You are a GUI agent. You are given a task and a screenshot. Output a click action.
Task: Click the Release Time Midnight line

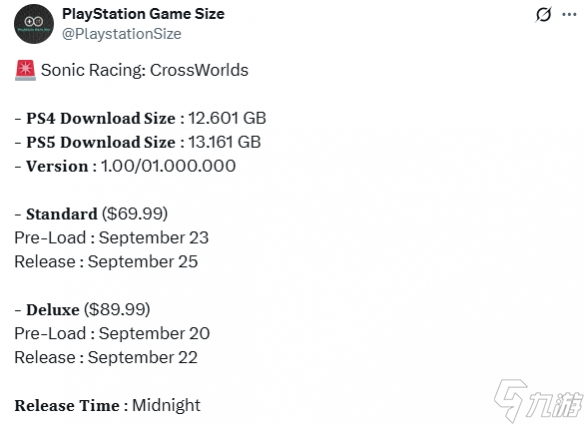[x=108, y=405]
